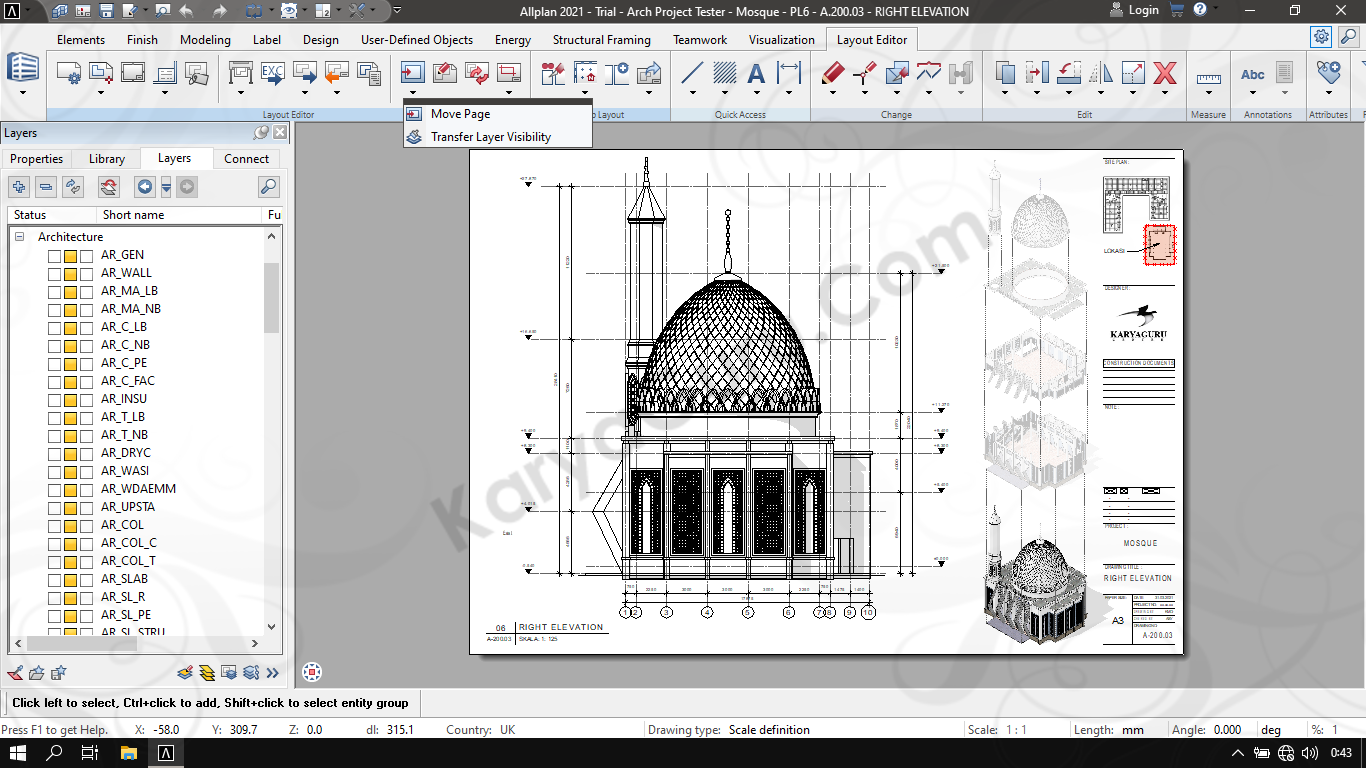Image resolution: width=1366 pixels, height=768 pixels.
Task: Open the dropdown arrow under the Abc annotations tool
Action: click(1252, 94)
